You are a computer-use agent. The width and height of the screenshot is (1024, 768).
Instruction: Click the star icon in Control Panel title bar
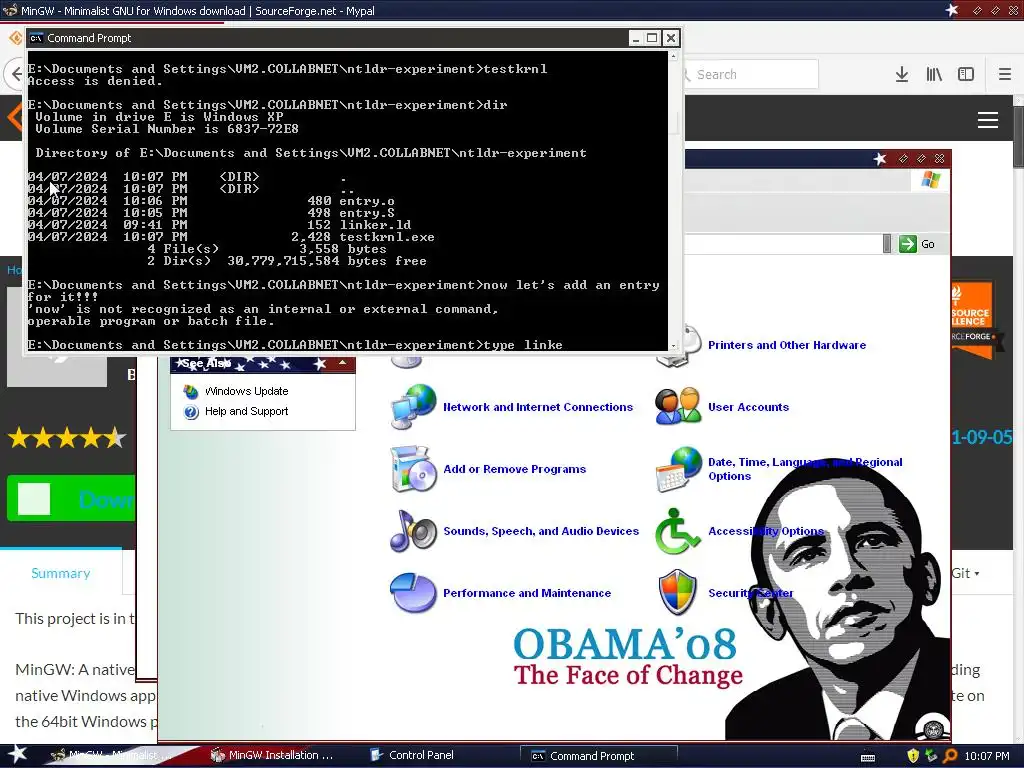click(880, 159)
